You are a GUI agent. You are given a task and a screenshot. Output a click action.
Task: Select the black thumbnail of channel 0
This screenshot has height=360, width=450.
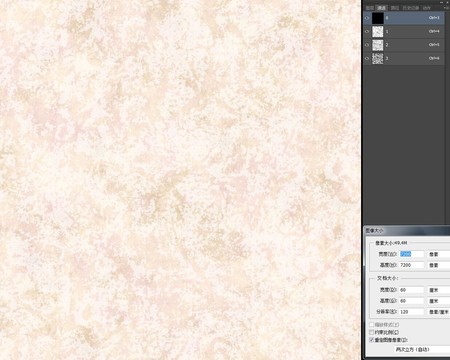pyautogui.click(x=378, y=18)
